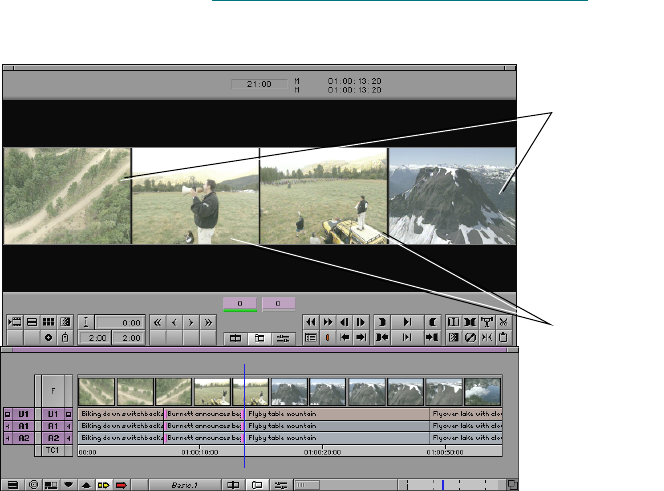Trim left one frame arrow
Screen dimensions: 664x491
coord(174,322)
